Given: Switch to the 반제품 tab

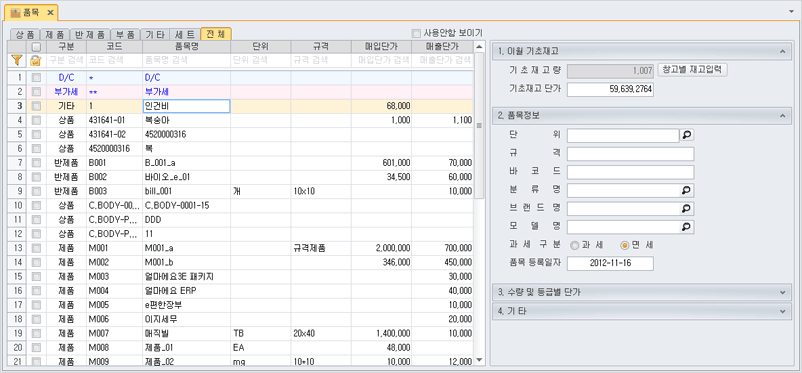Looking at the screenshot, I should coord(89,34).
